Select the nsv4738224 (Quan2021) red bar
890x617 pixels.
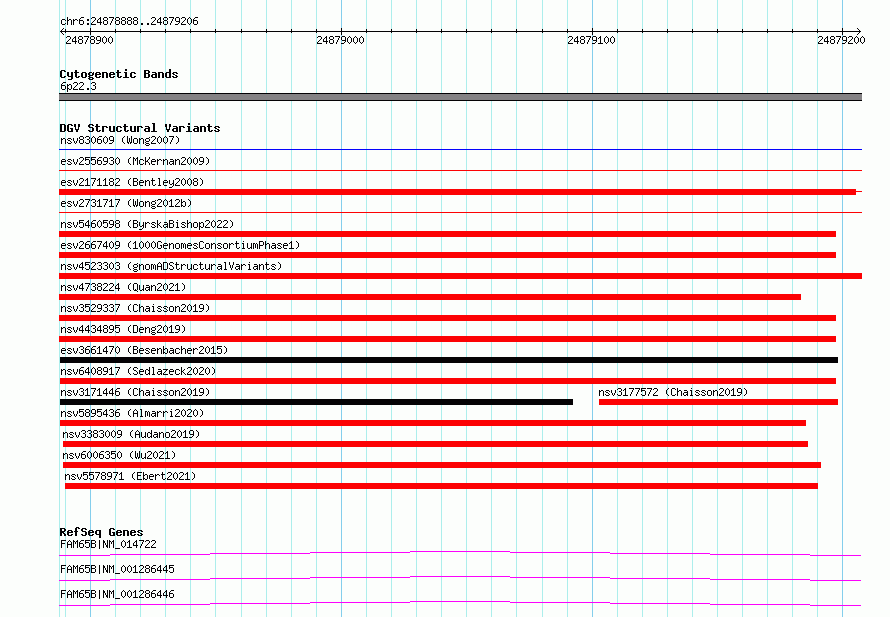point(430,297)
